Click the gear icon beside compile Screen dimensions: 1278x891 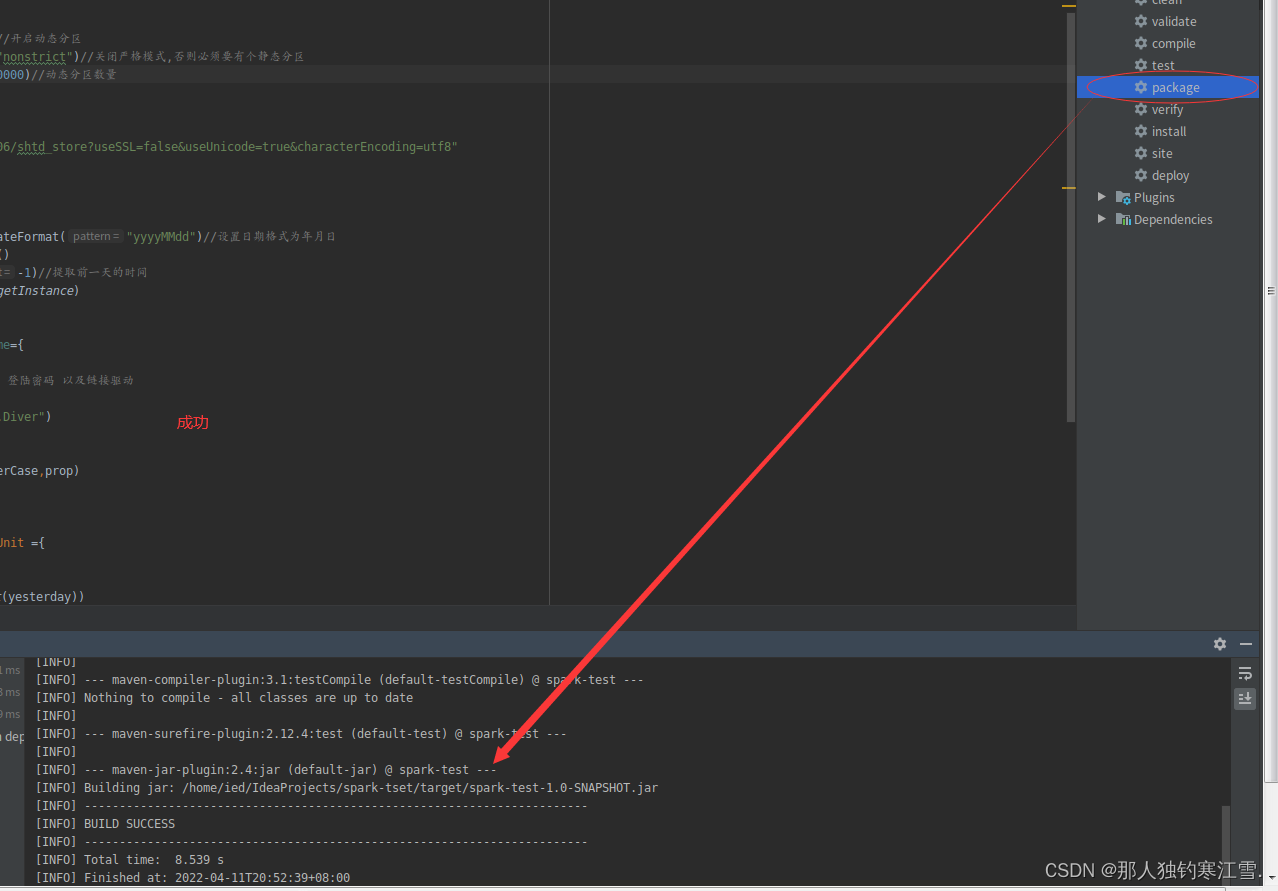[x=1141, y=43]
